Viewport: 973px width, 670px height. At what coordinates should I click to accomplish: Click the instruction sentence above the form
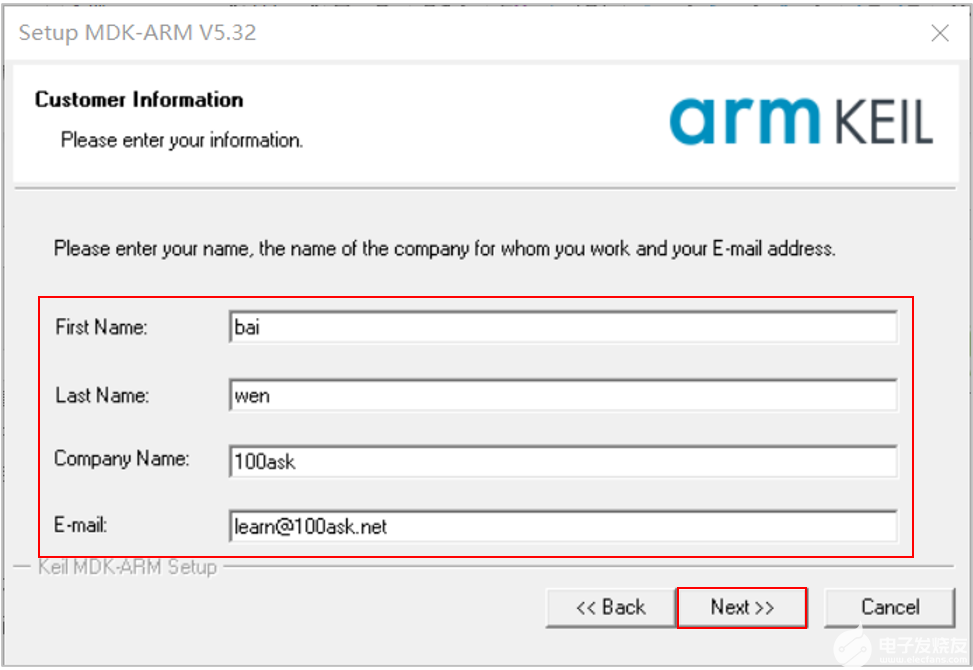444,248
